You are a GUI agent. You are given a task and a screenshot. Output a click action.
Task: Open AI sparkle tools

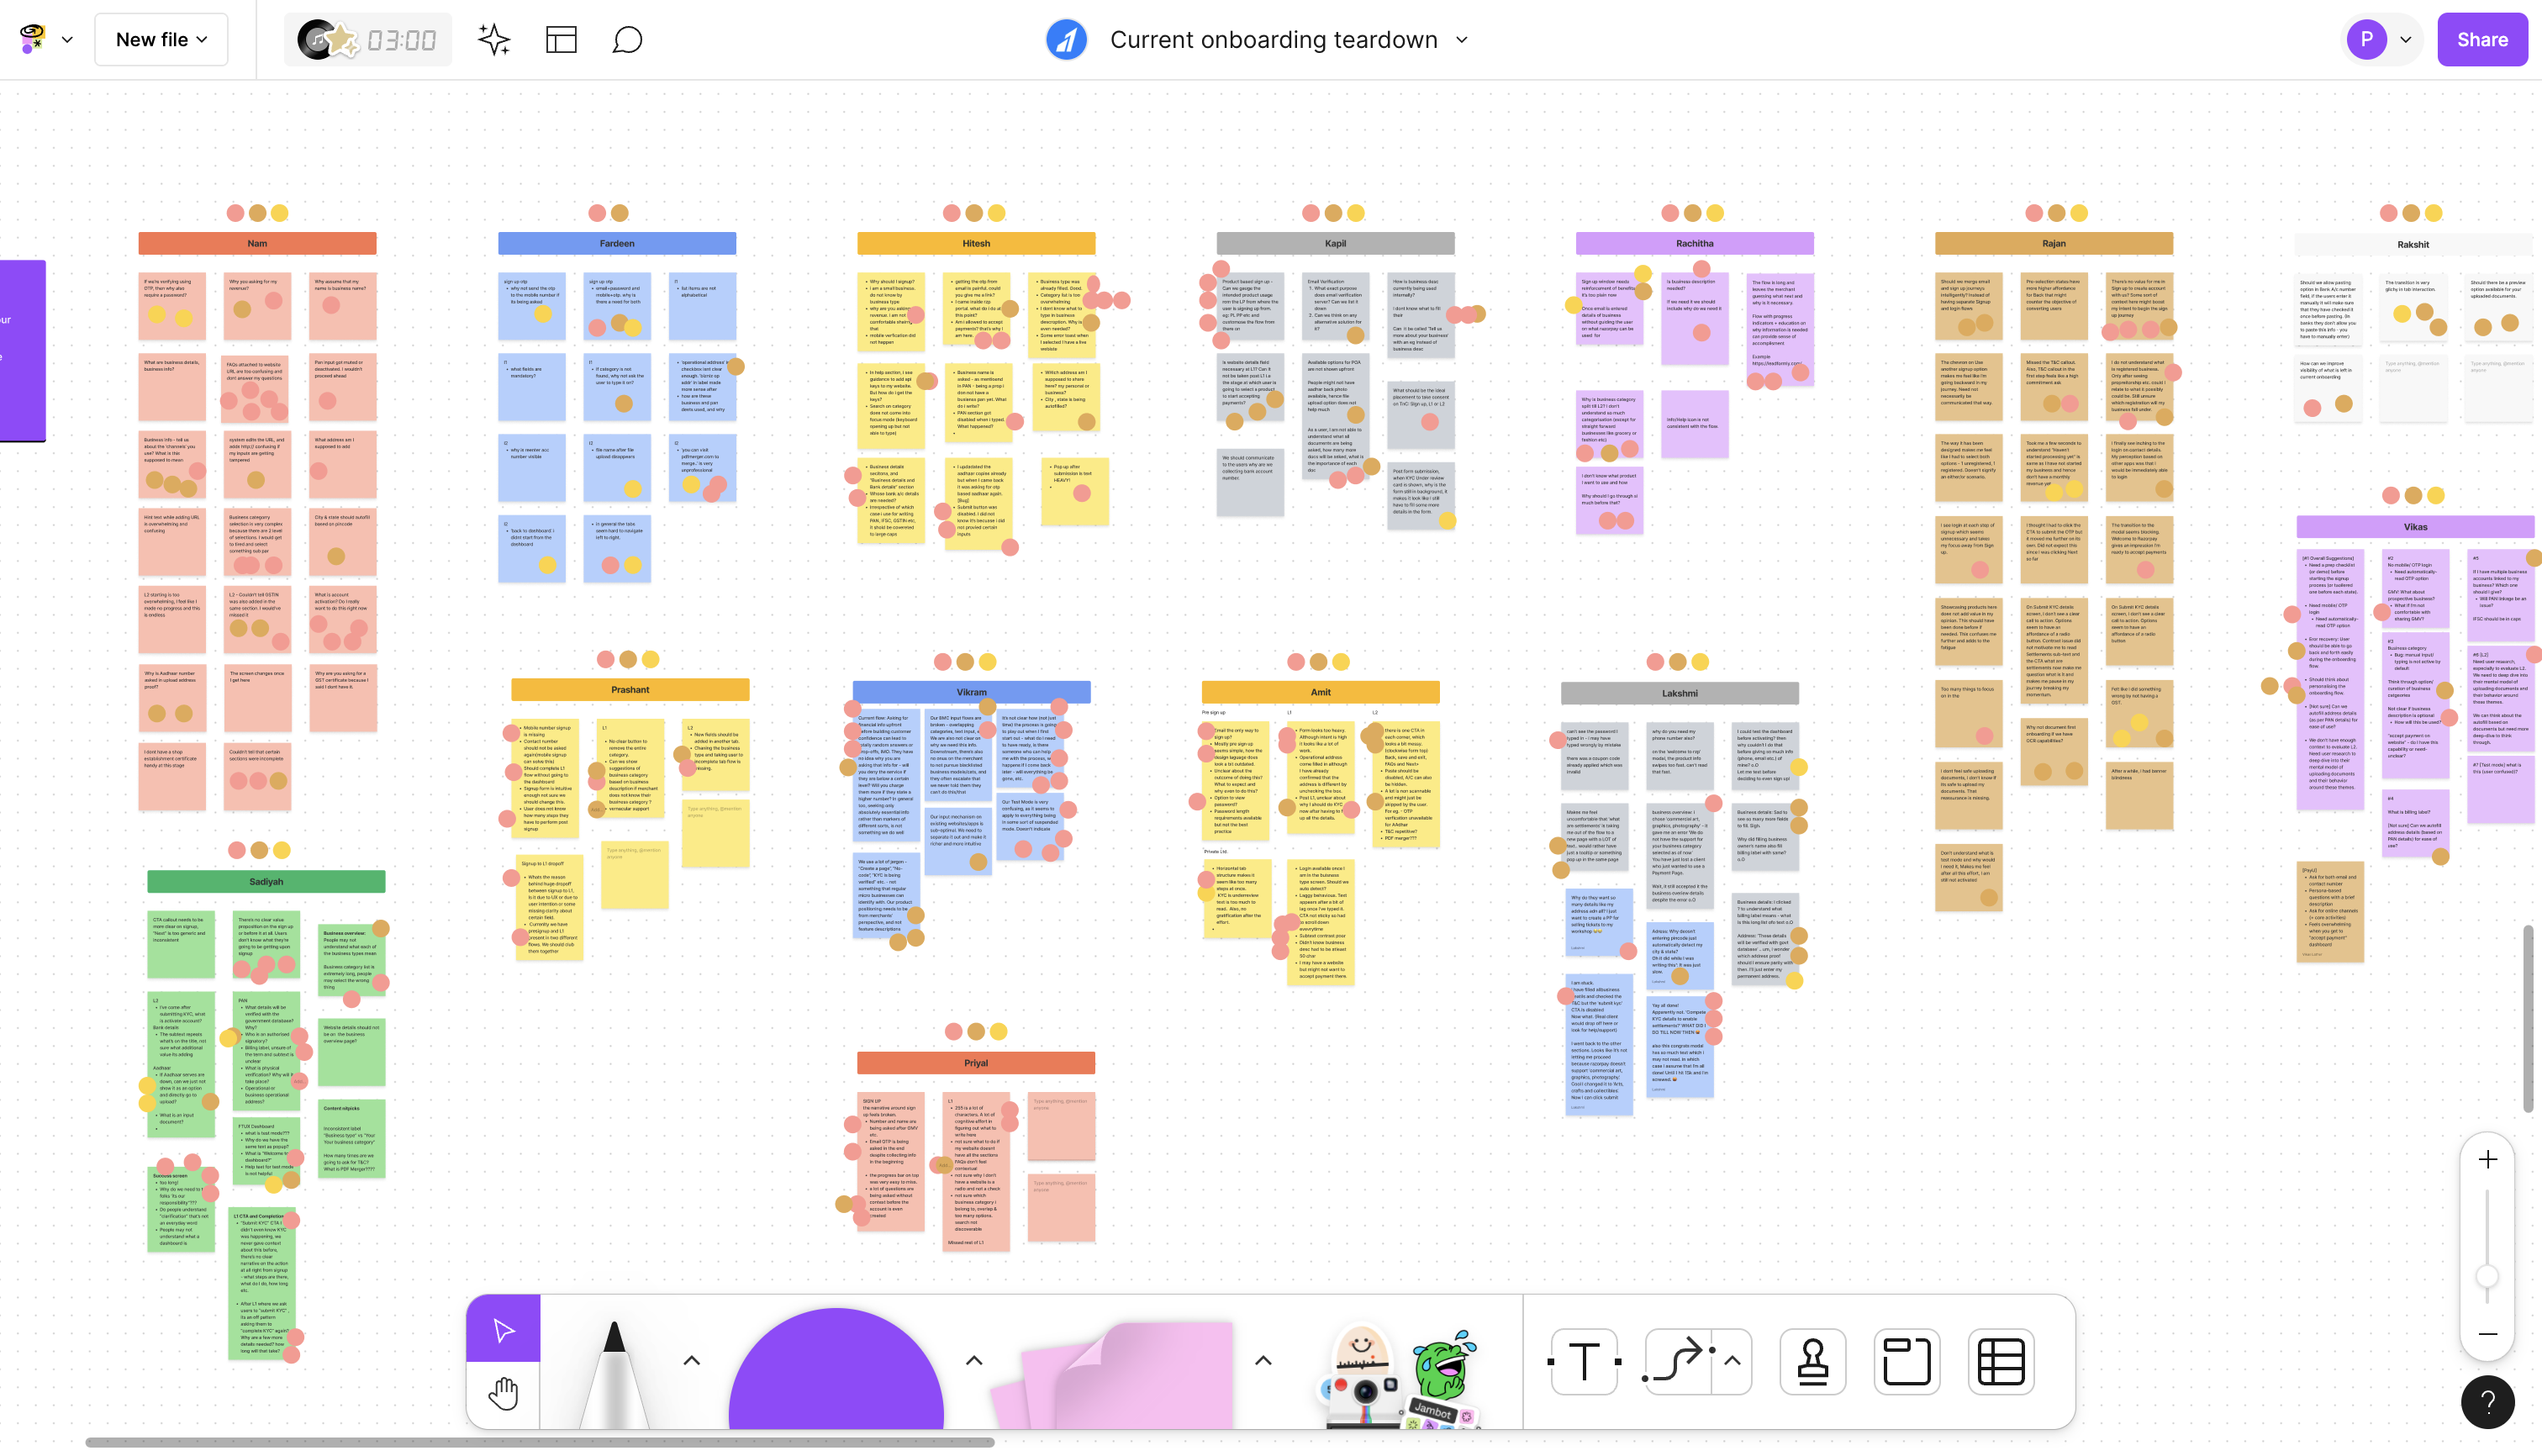(494, 40)
